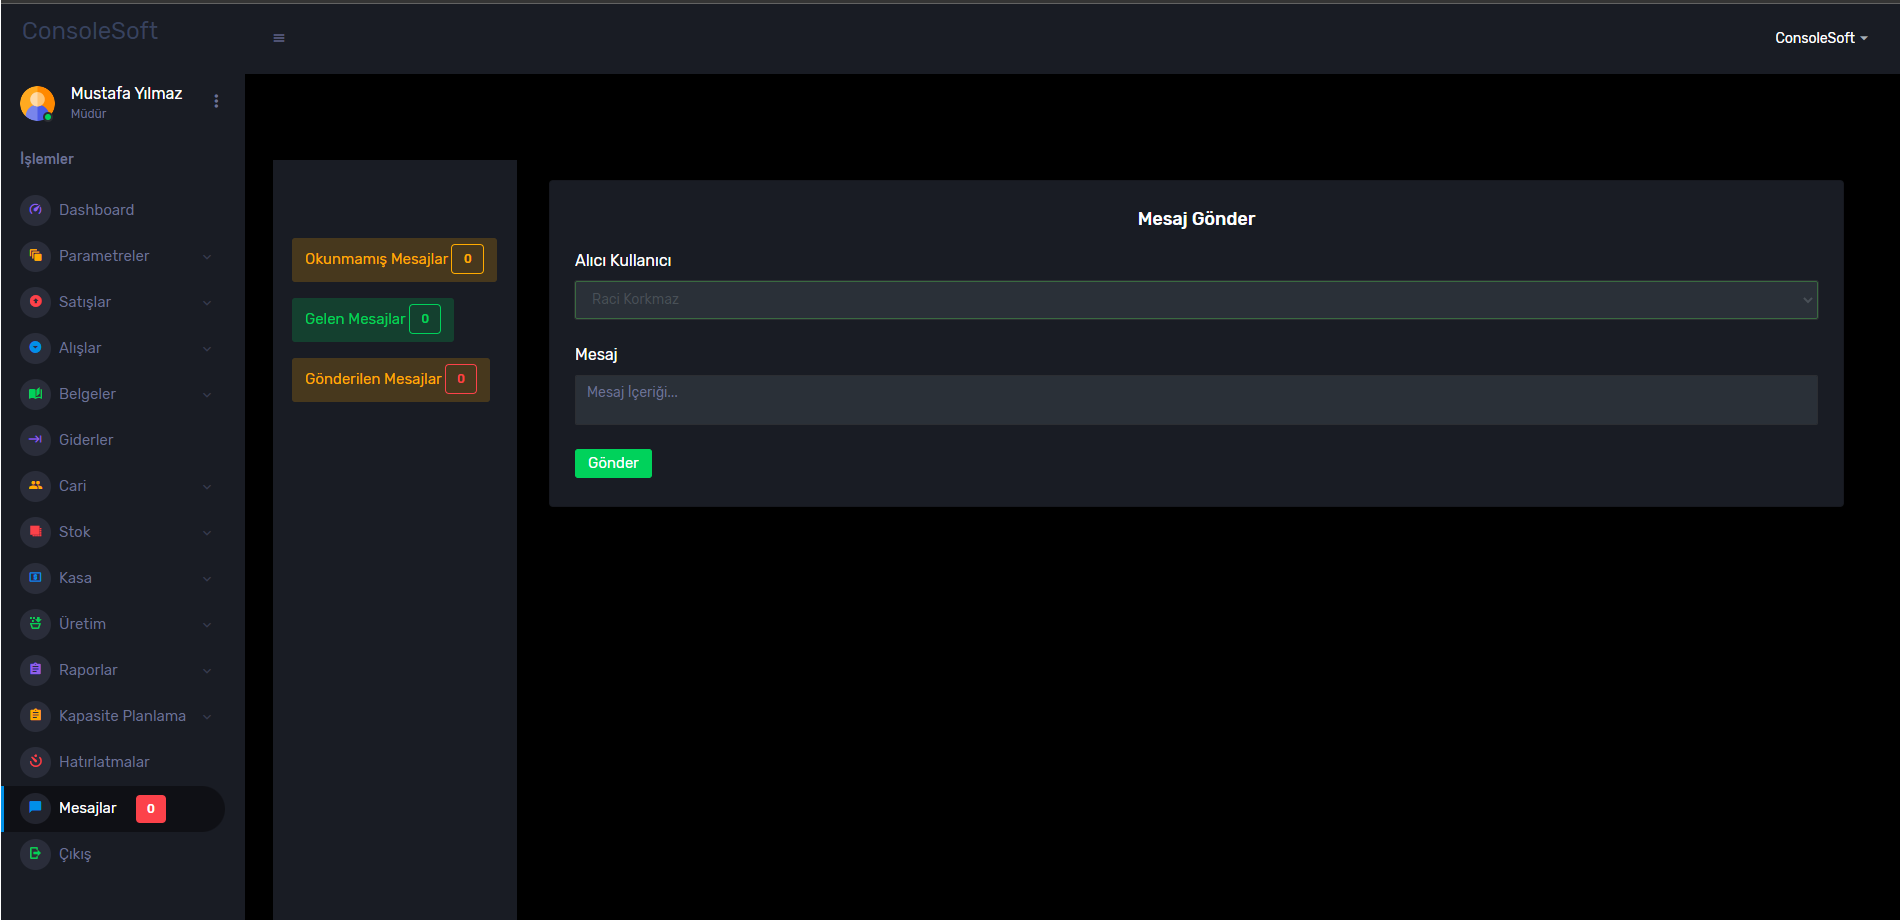The width and height of the screenshot is (1900, 920).
Task: Click the İşlemler section heading
Action: tap(47, 159)
